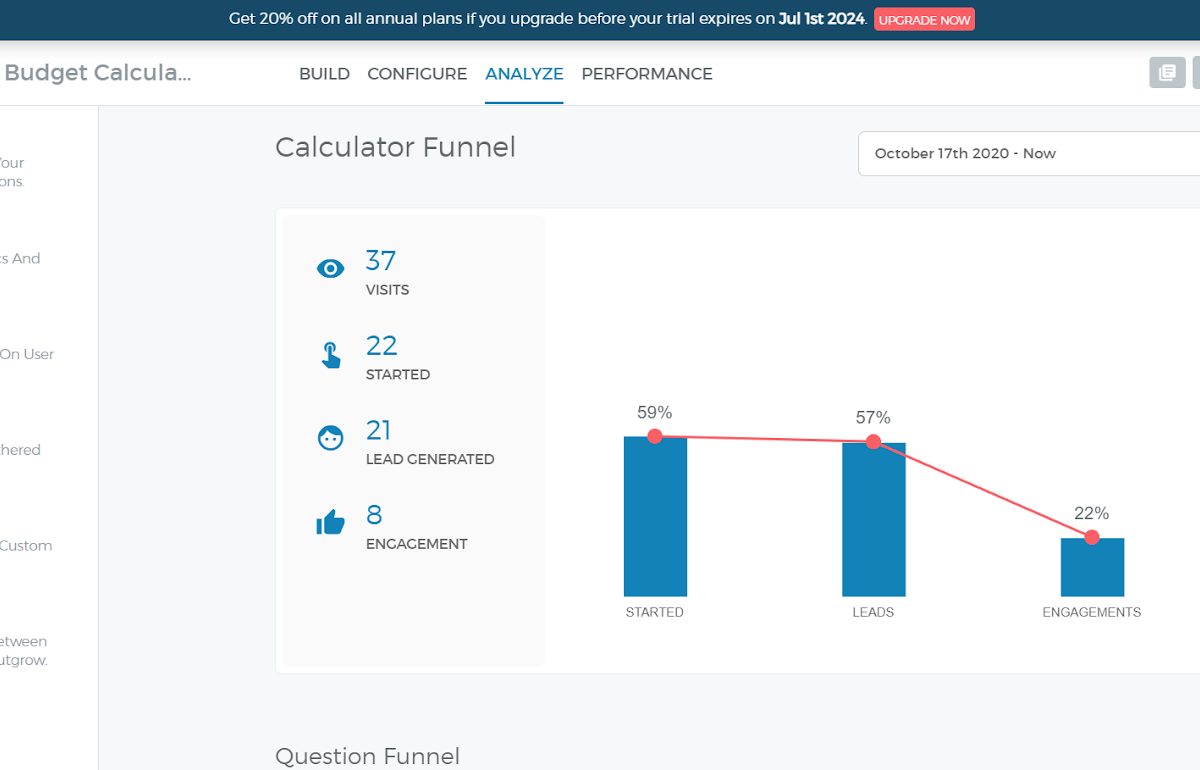1200x770 pixels.
Task: Click the Budget Calcula... project title
Action: (x=97, y=73)
